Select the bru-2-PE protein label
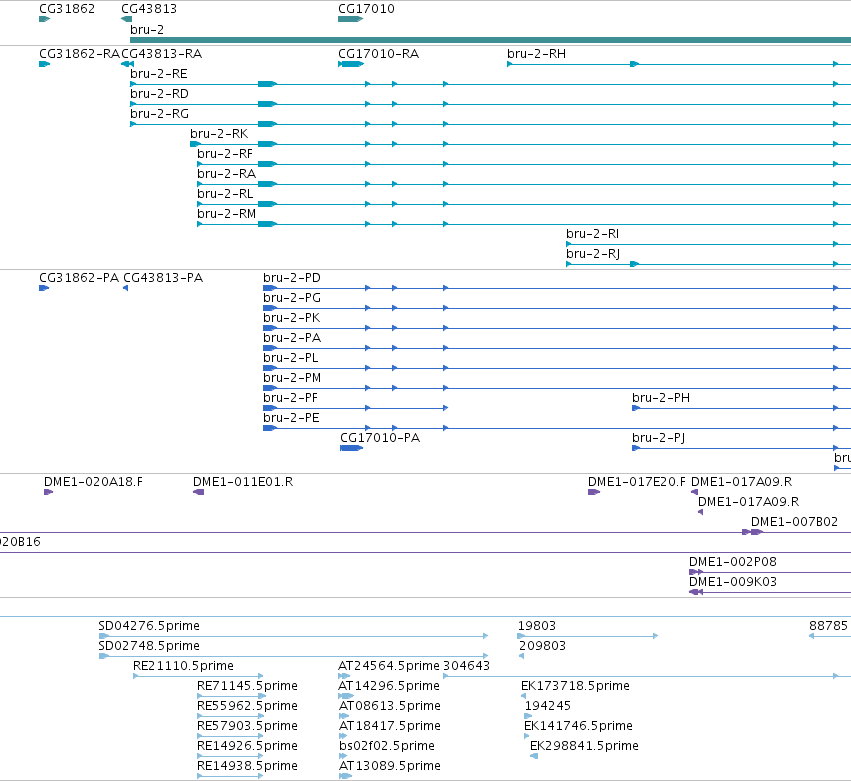 click(291, 418)
